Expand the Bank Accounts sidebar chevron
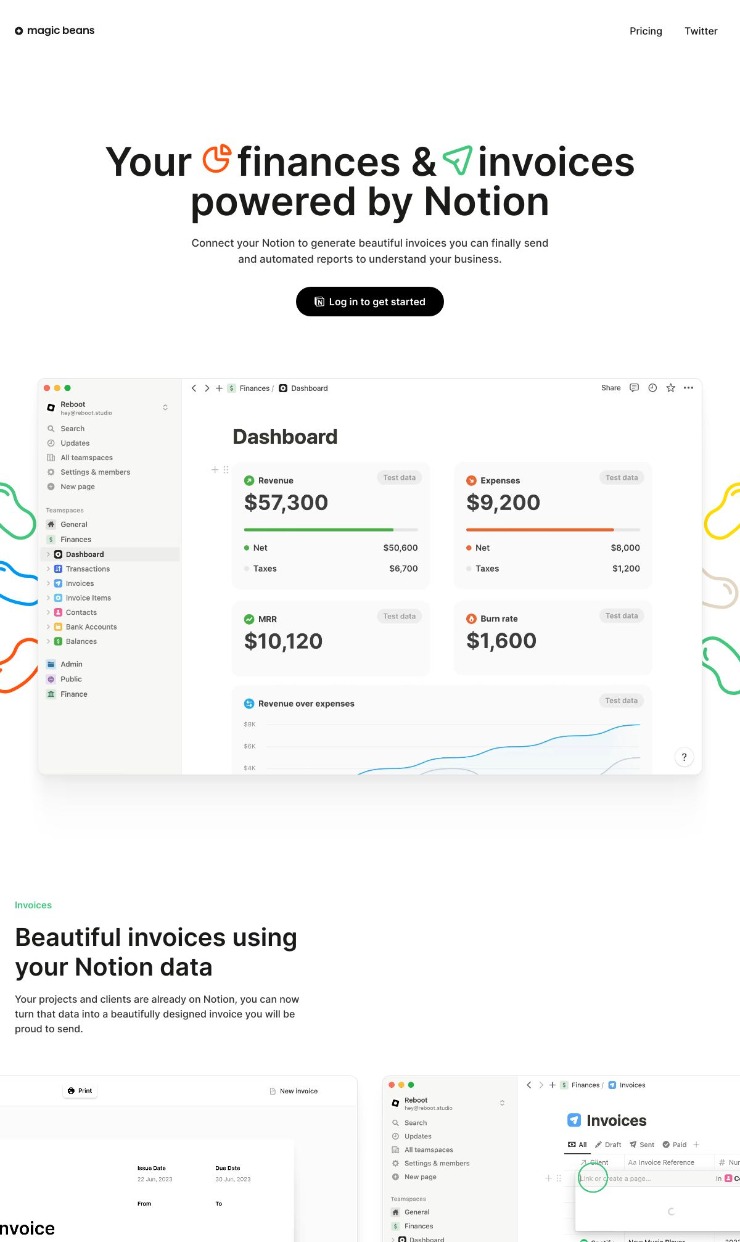Image resolution: width=740 pixels, height=1242 pixels. (48, 627)
